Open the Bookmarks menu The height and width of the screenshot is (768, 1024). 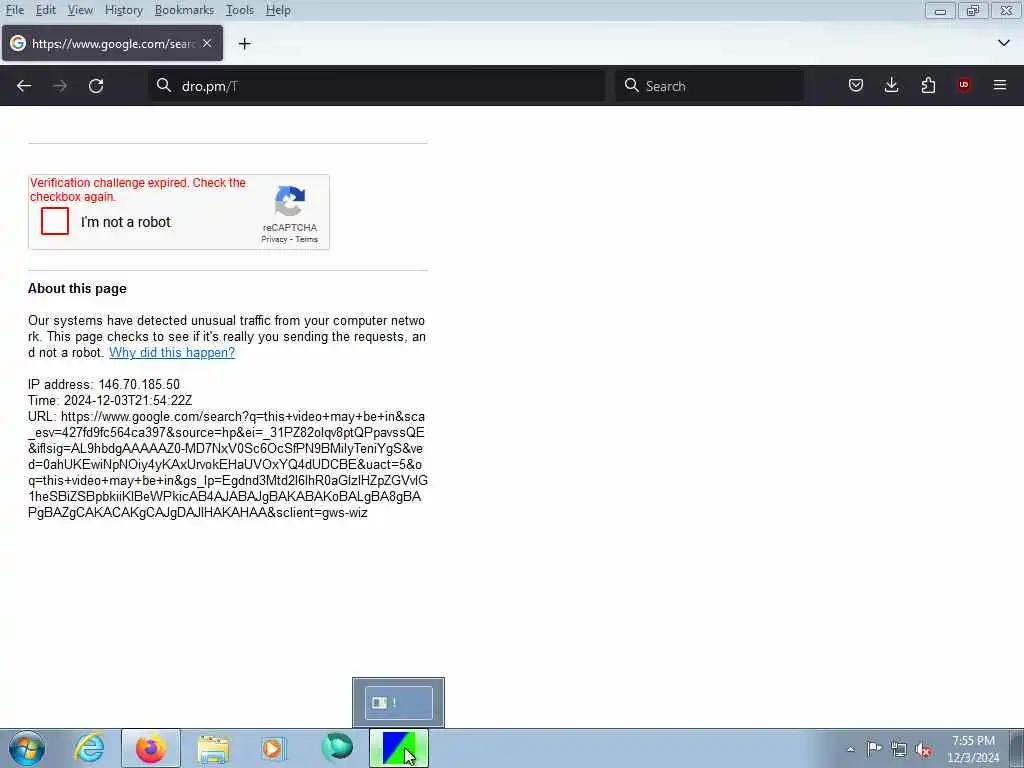coord(184,10)
